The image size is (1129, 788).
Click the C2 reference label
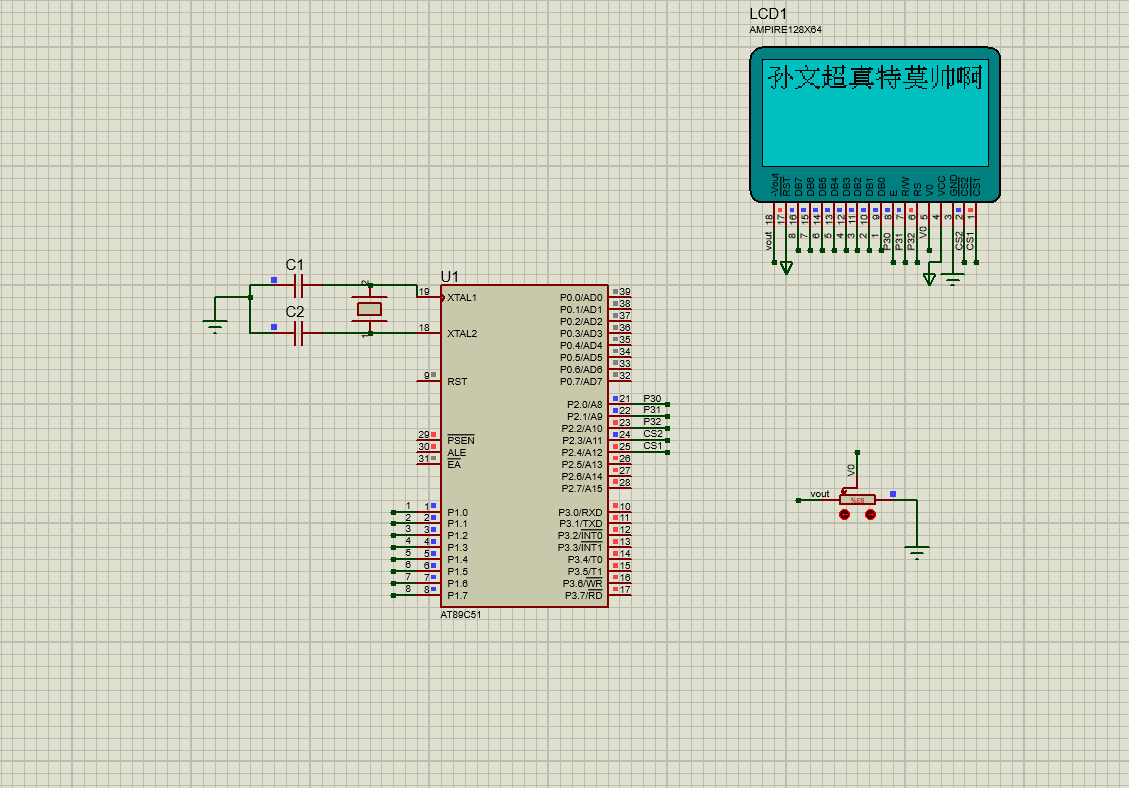[x=294, y=311]
